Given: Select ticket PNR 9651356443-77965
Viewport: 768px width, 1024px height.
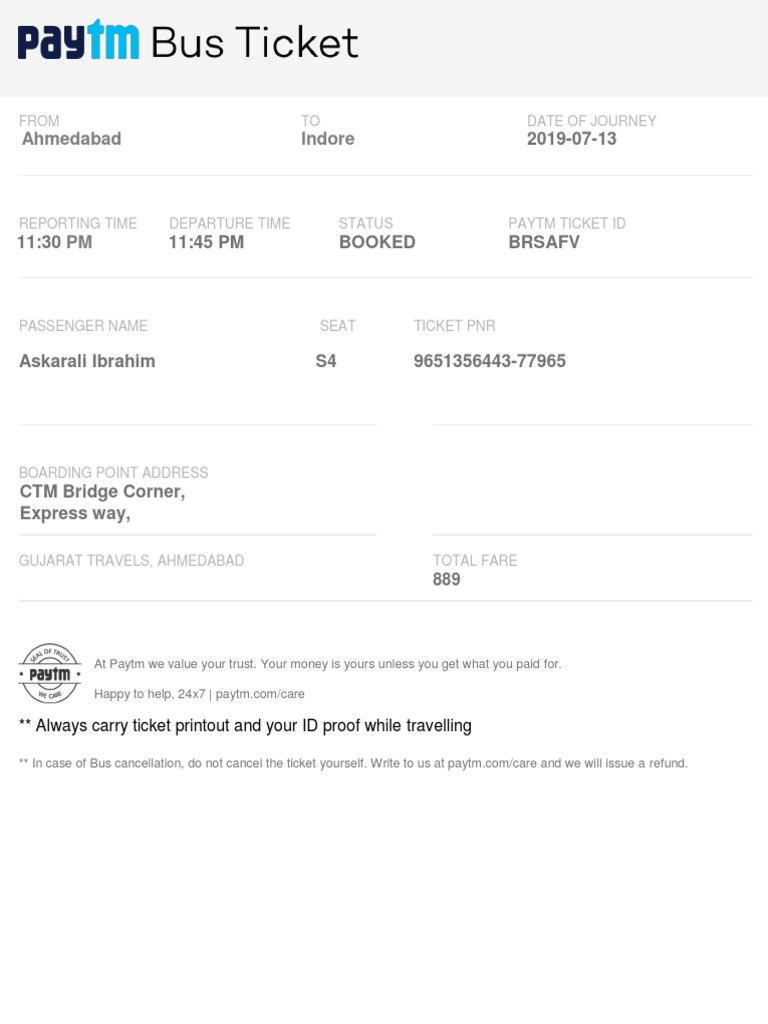Looking at the screenshot, I should click(490, 361).
